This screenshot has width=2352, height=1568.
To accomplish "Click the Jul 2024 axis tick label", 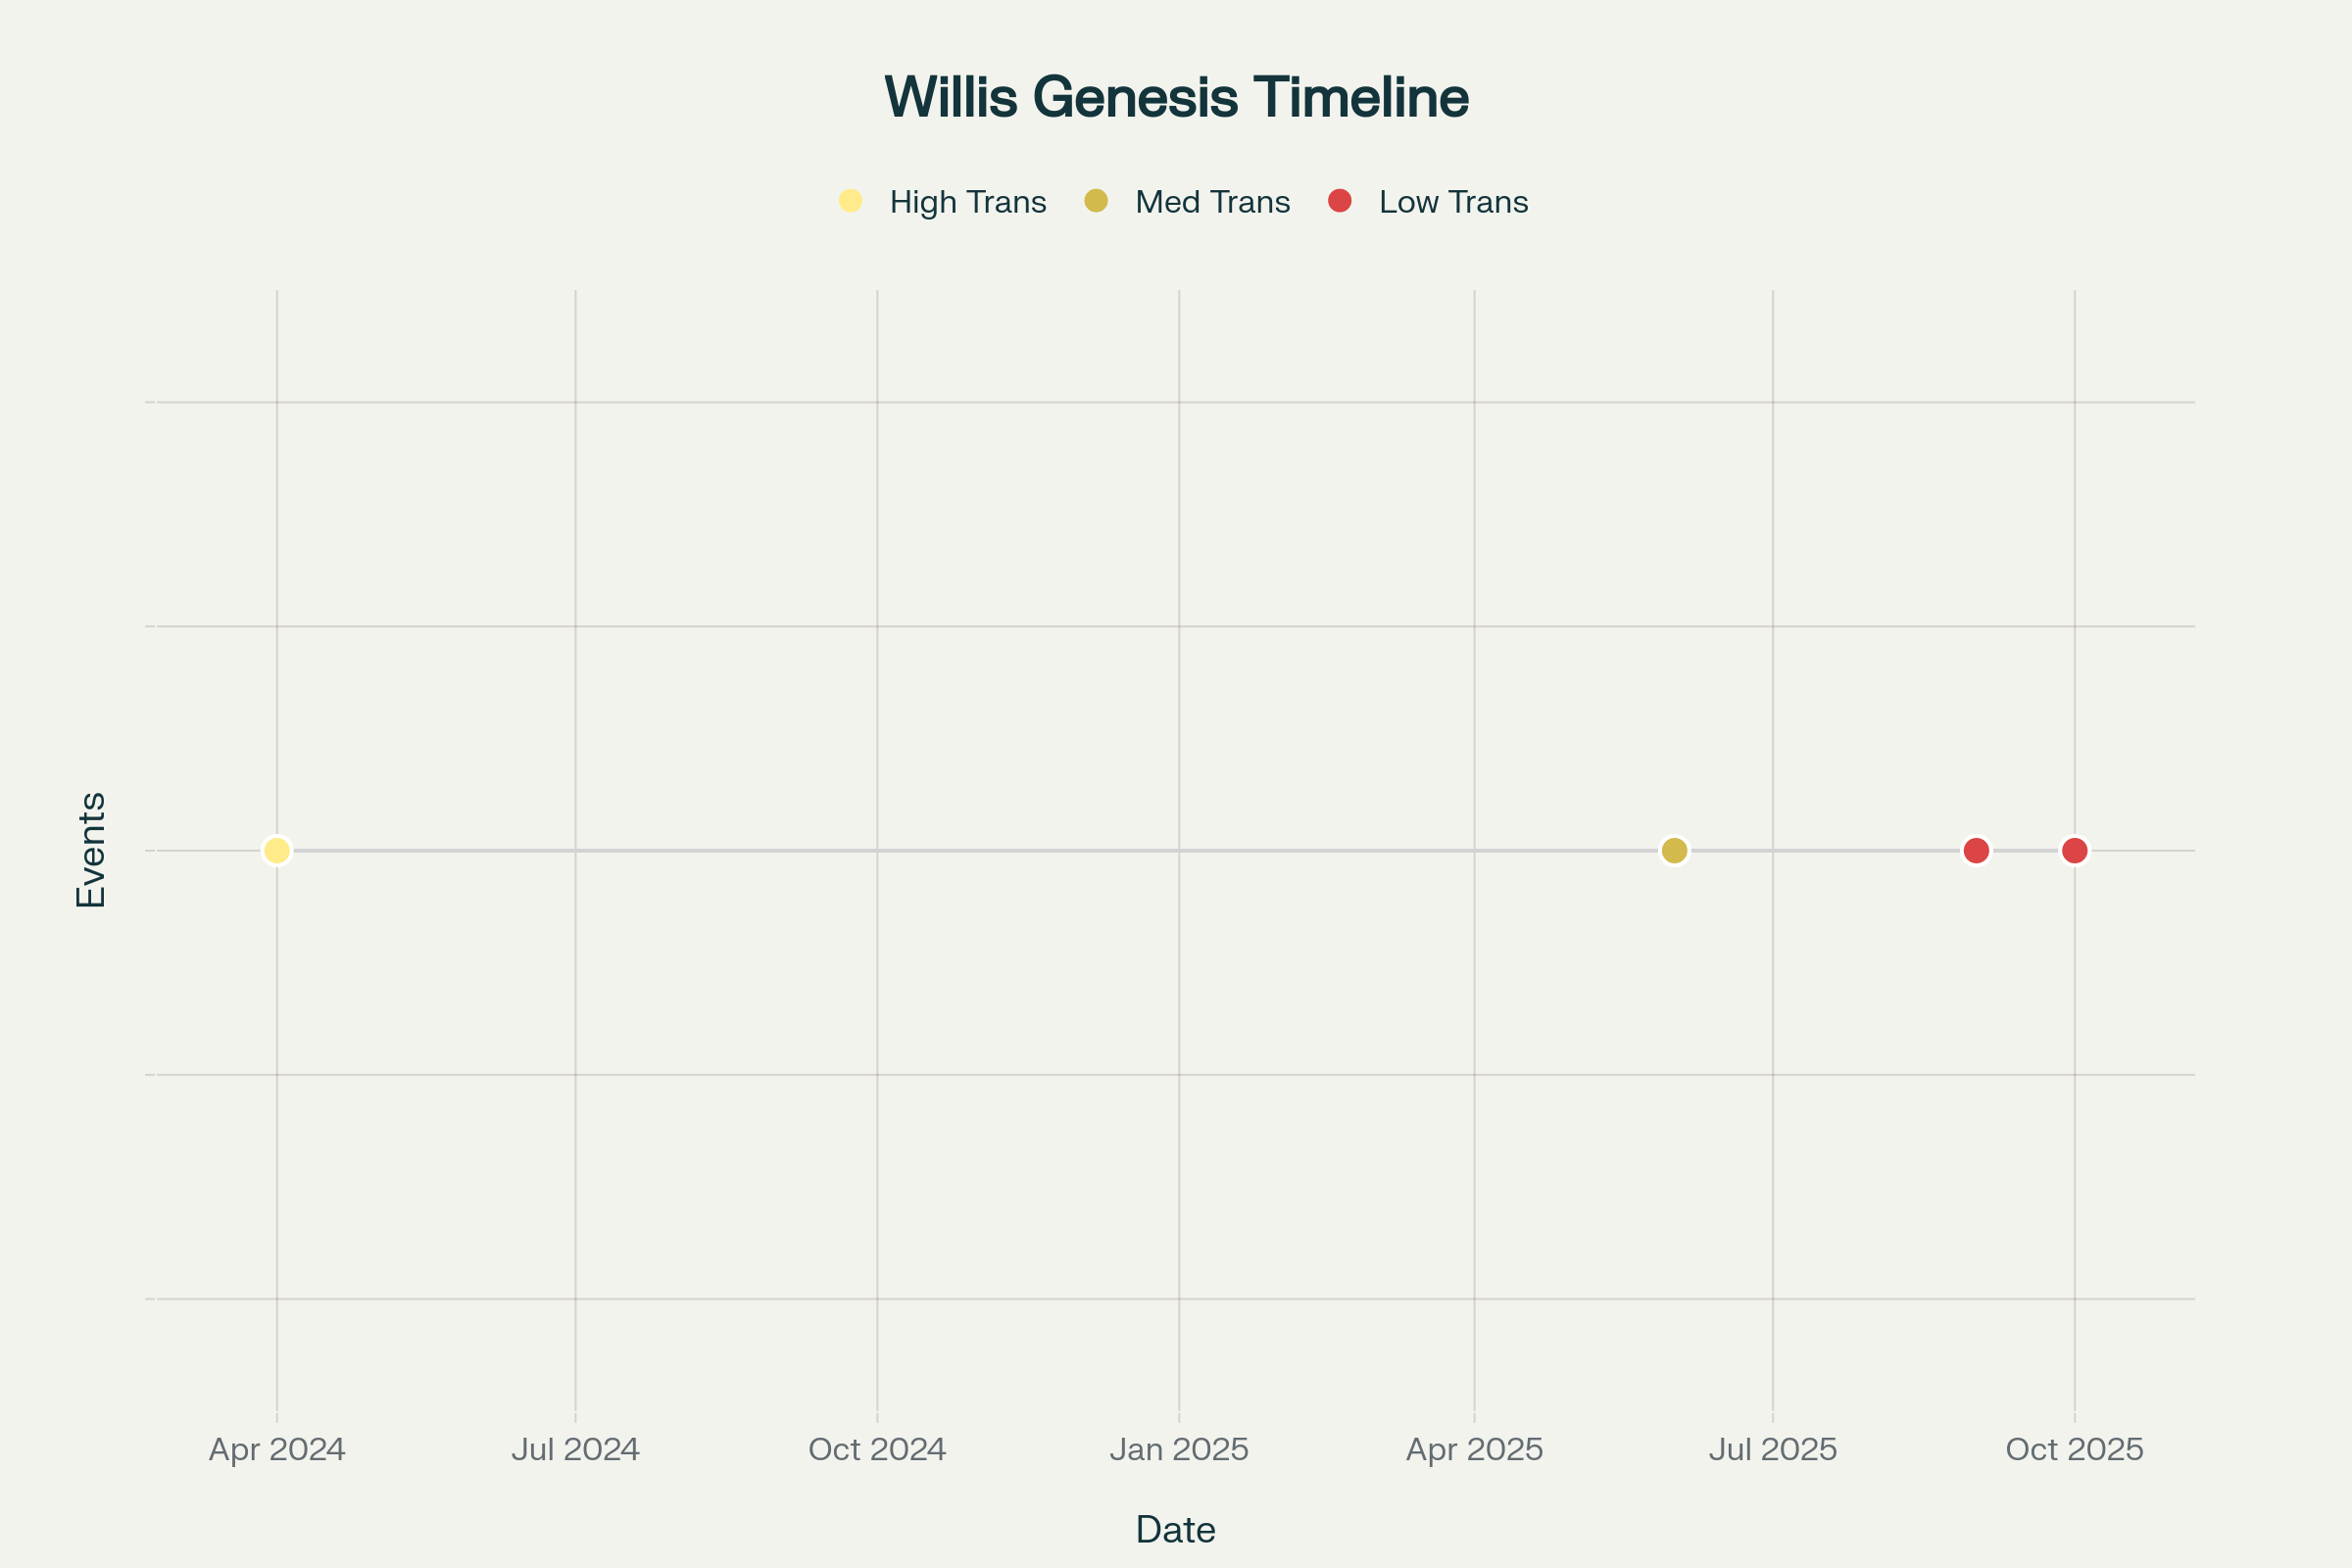I will tap(575, 1450).
